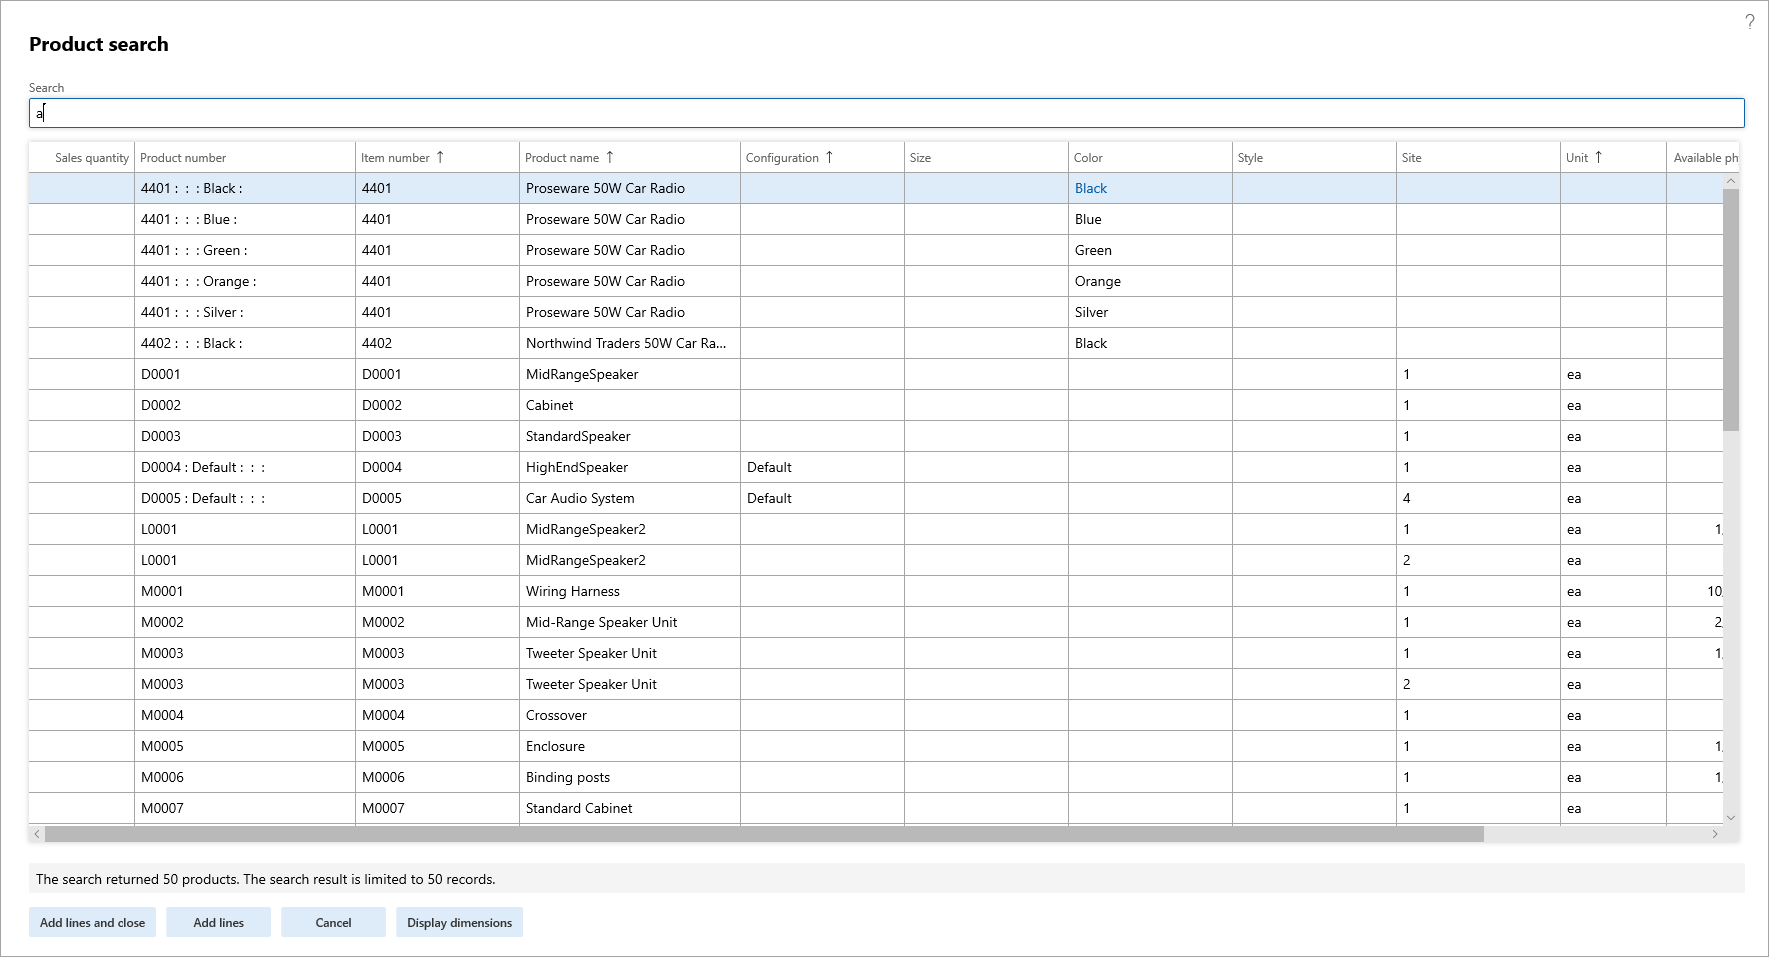Click the sort arrow on Product name column
1769x957 pixels.
(x=611, y=157)
